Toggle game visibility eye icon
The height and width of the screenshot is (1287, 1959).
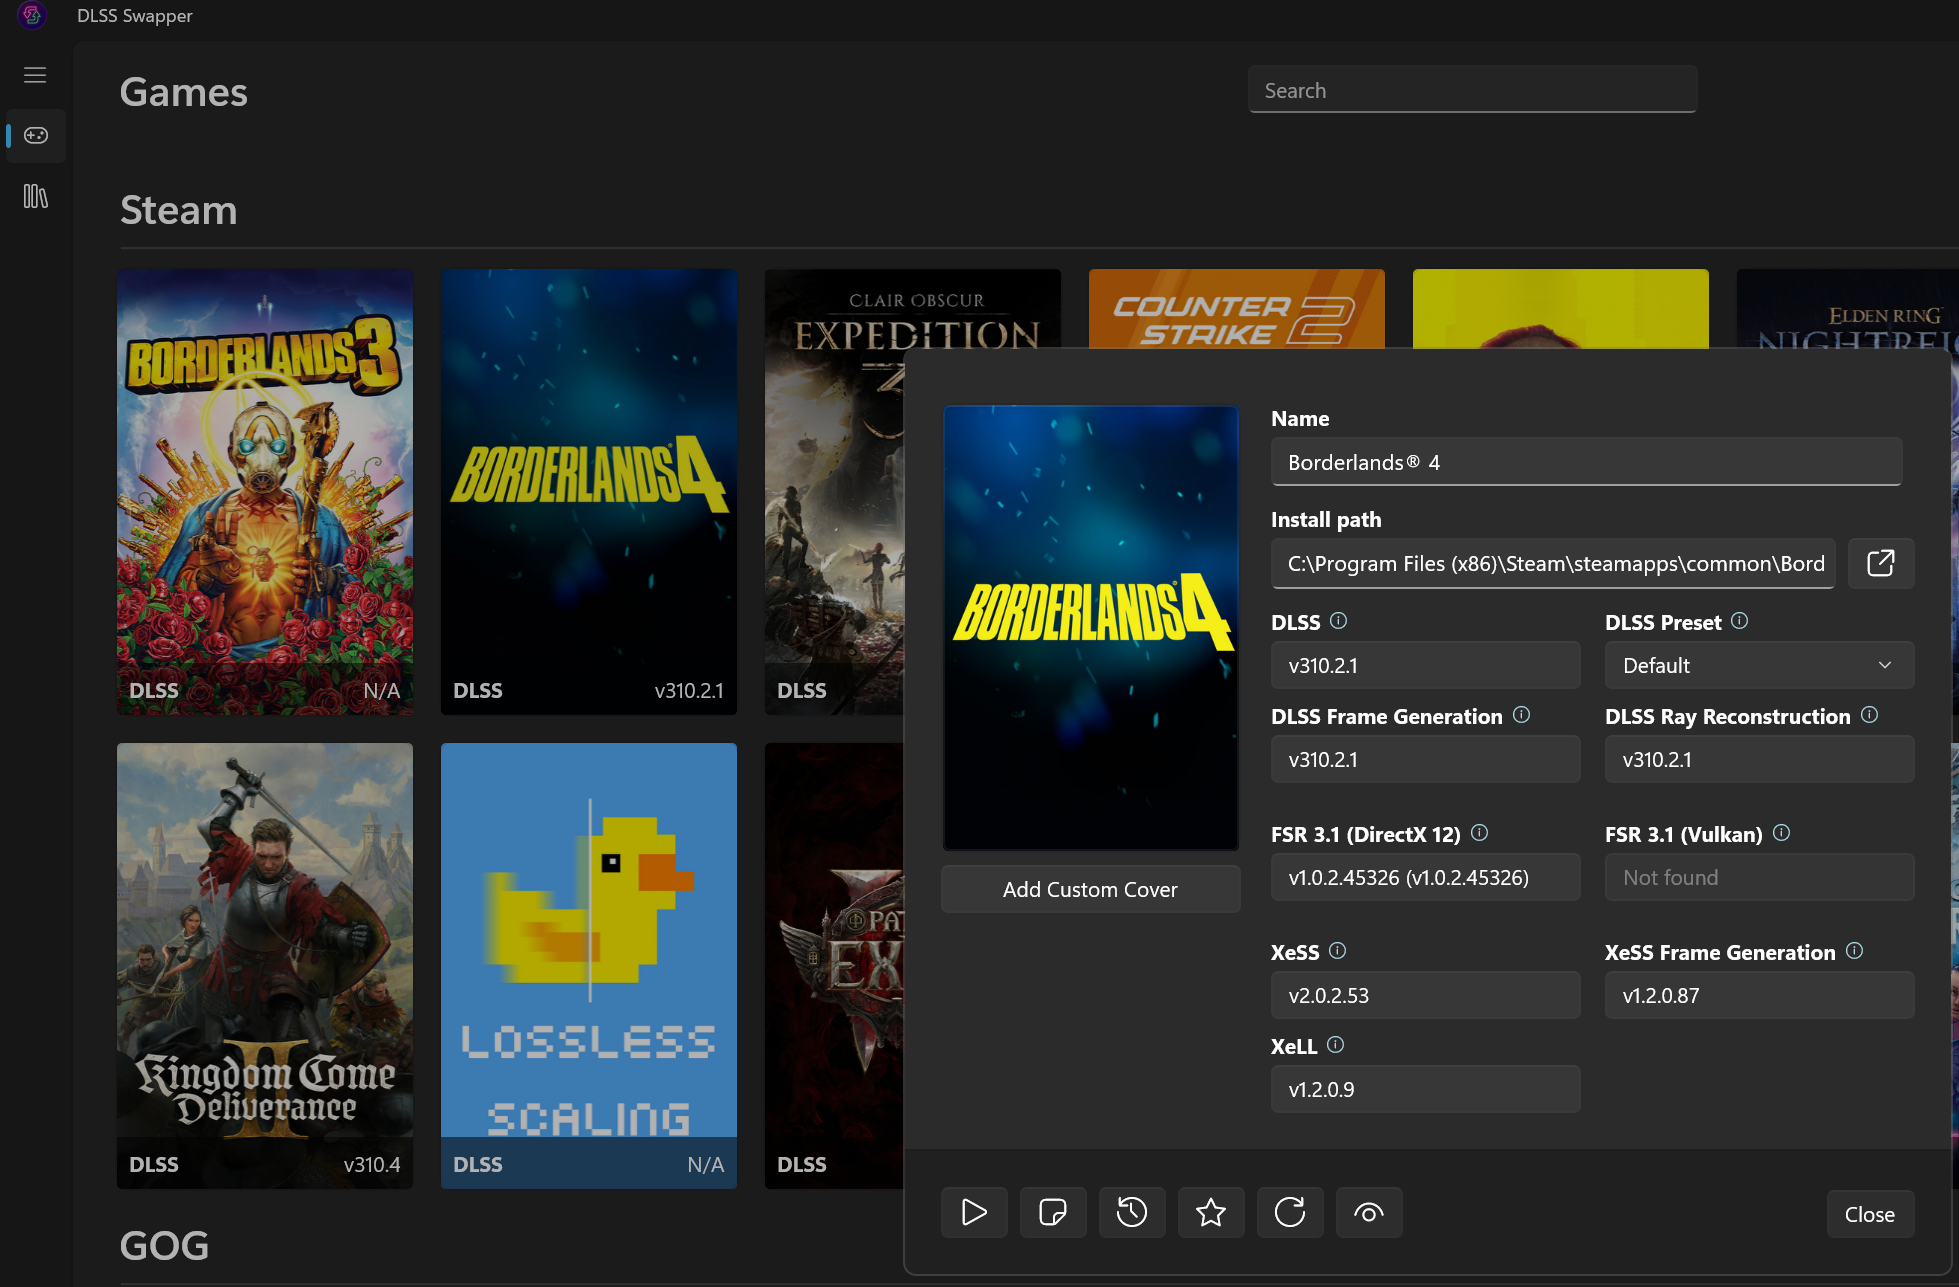(1368, 1213)
